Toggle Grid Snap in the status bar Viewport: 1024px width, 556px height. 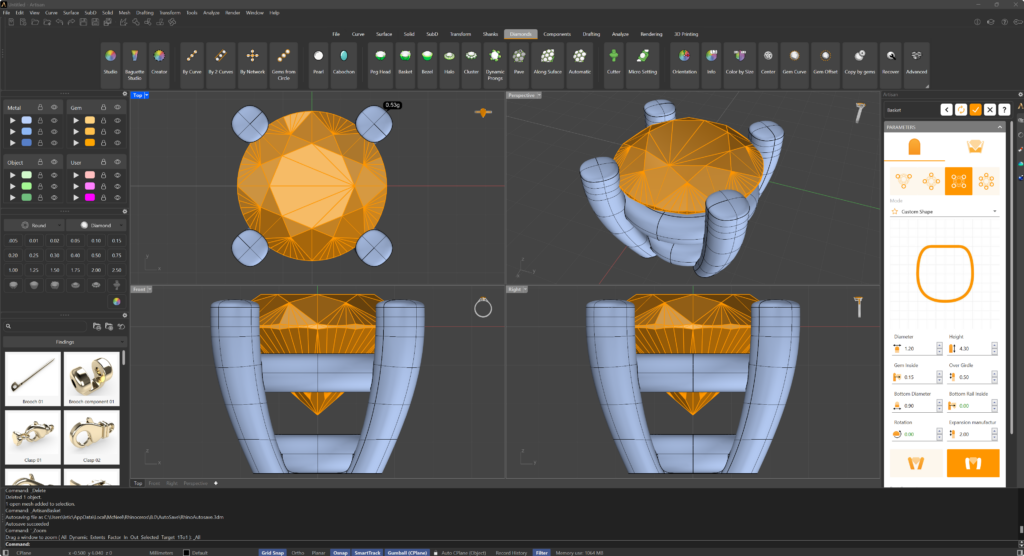coord(272,553)
